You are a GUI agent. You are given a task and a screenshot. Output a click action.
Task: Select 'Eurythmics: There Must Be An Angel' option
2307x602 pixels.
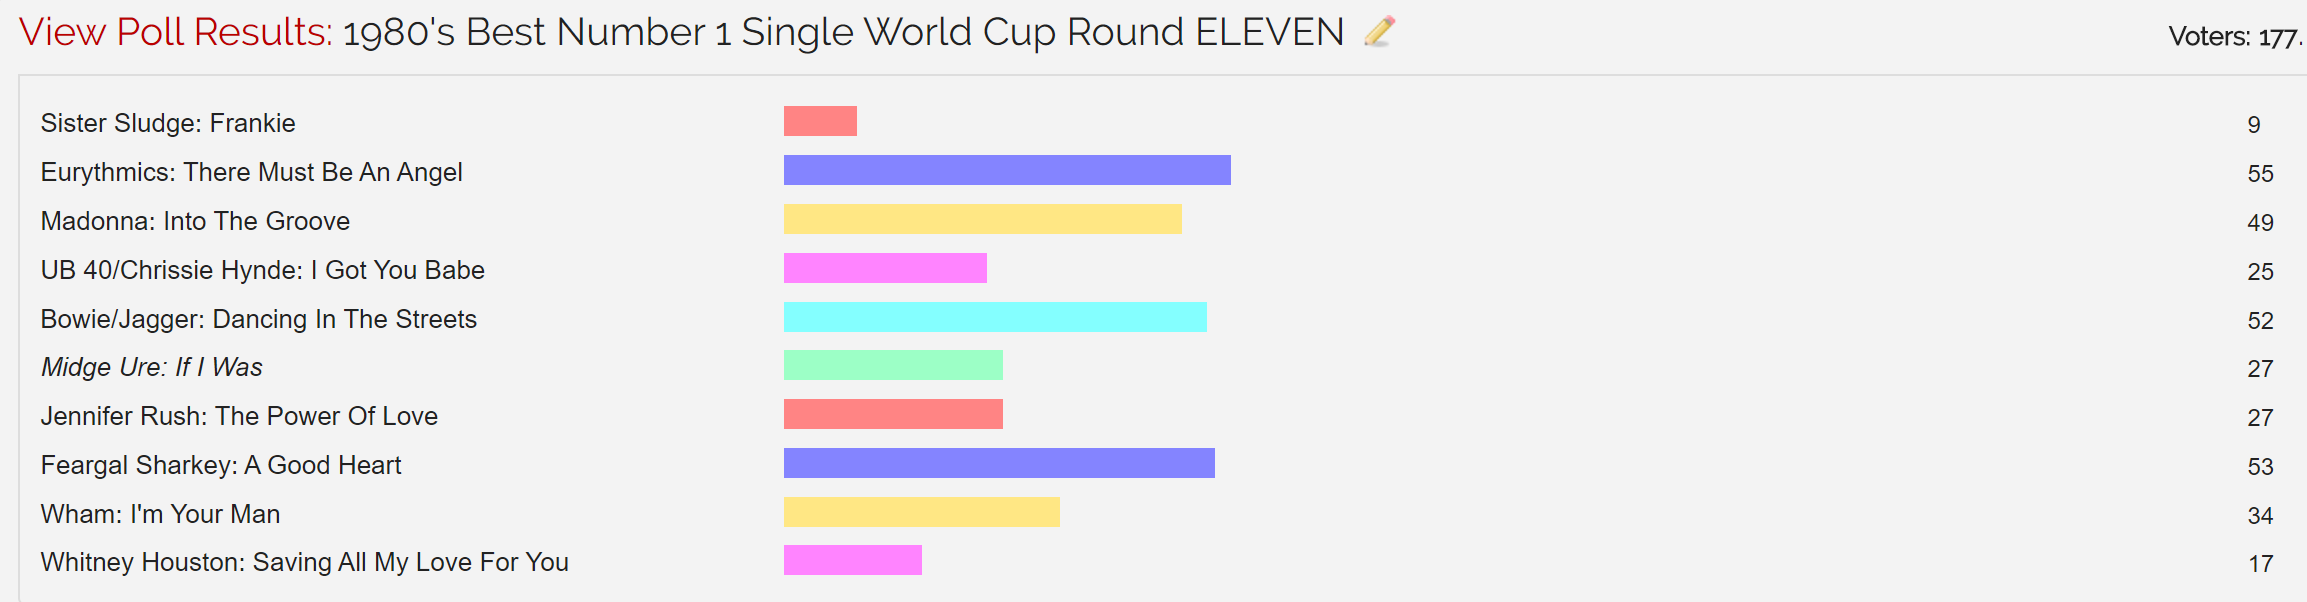[x=252, y=172]
